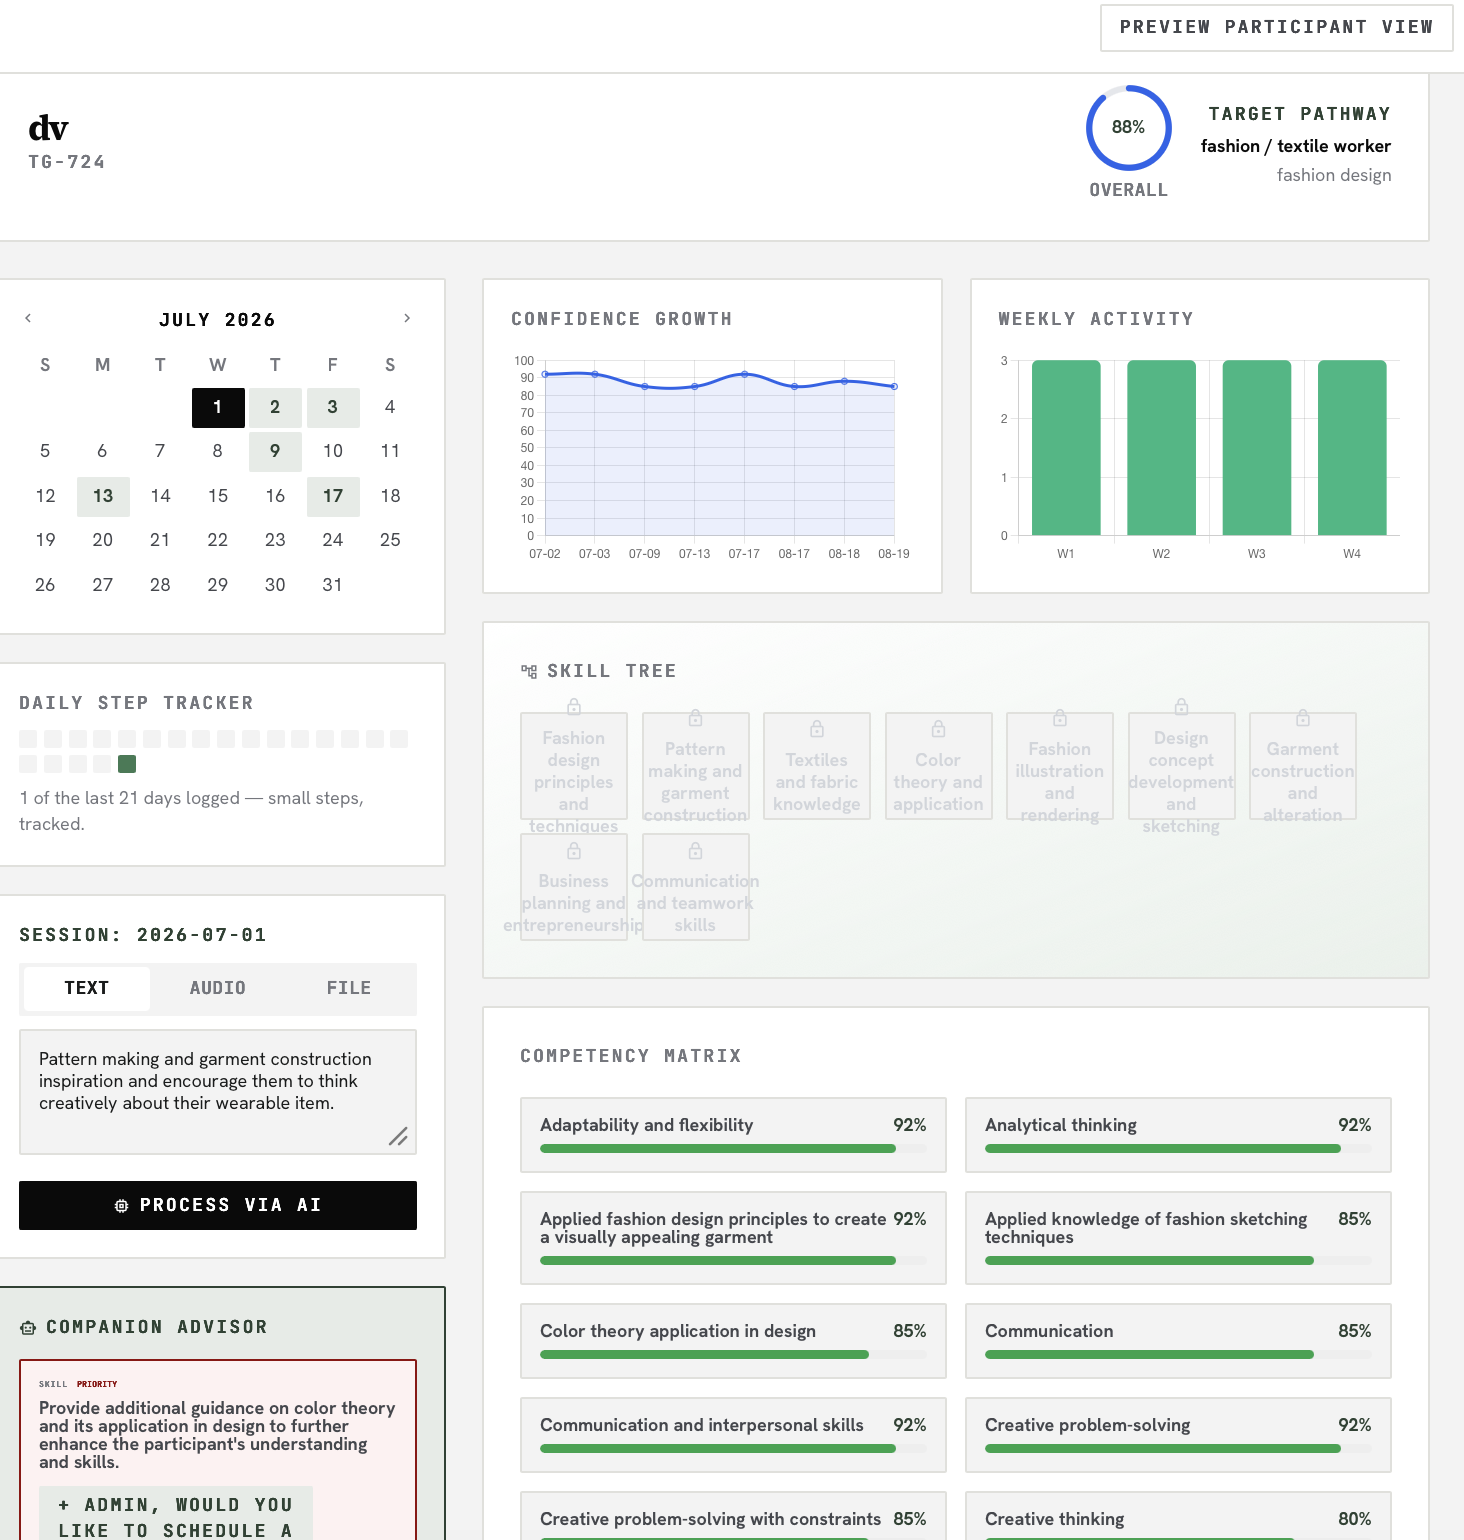The width and height of the screenshot is (1464, 1540).
Task: Select July 13 on the calendar
Action: coord(103,497)
